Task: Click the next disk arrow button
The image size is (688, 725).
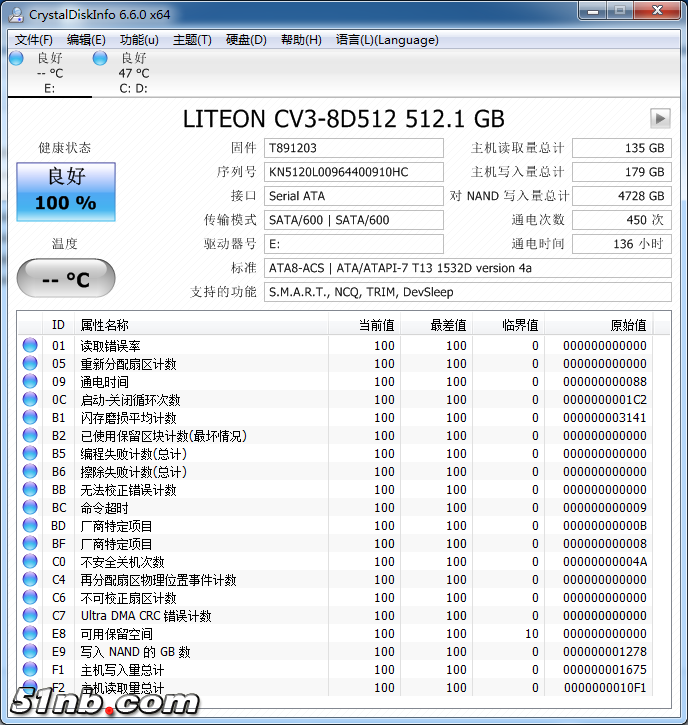Action: [659, 118]
